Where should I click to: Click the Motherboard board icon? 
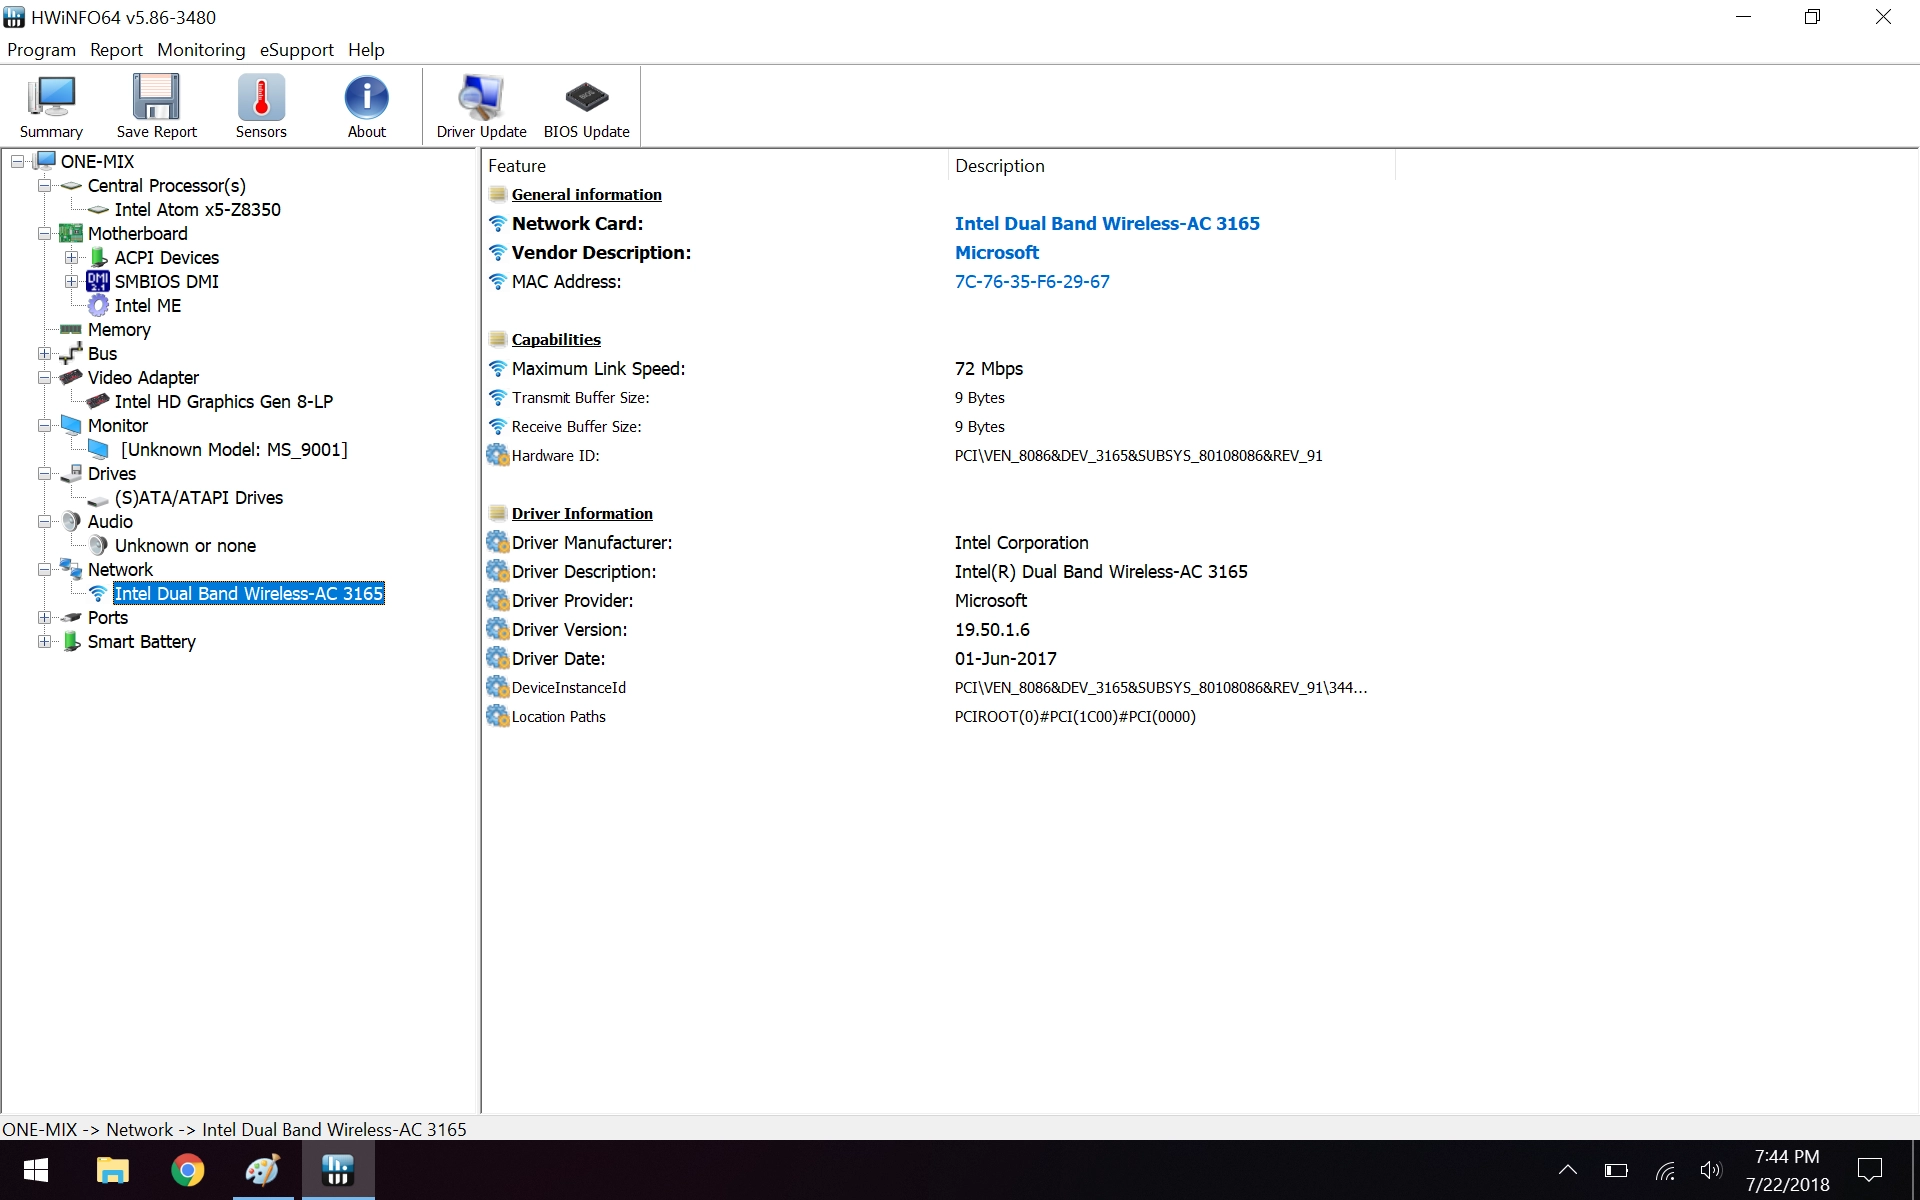click(x=71, y=233)
